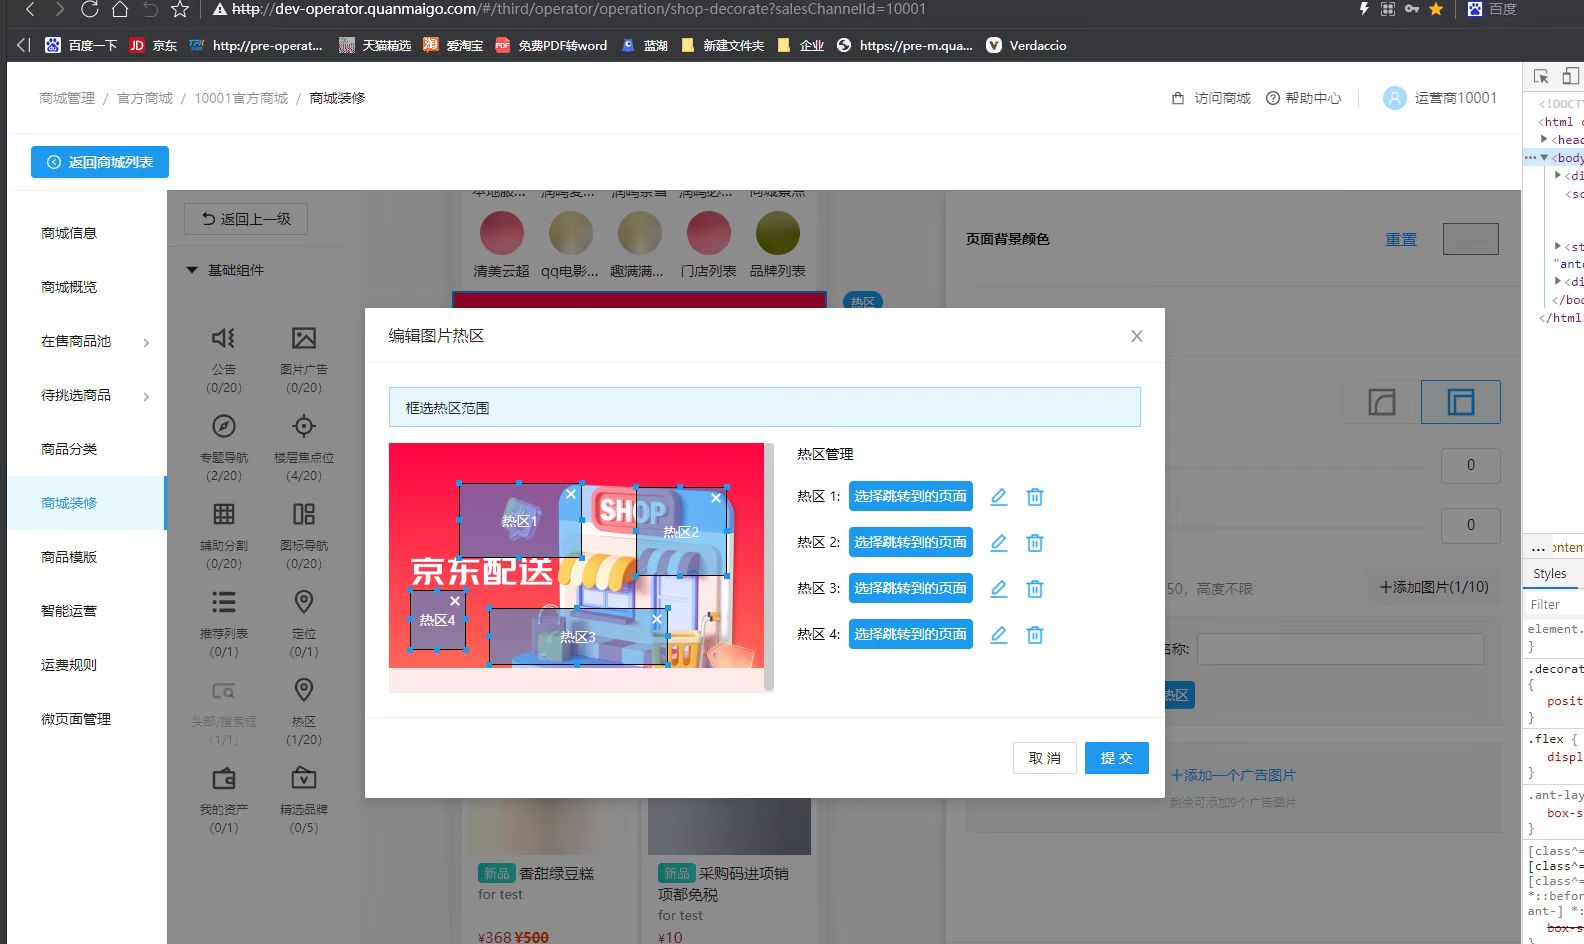Reload the page with refresh icon
The image size is (1584, 944).
tap(89, 10)
